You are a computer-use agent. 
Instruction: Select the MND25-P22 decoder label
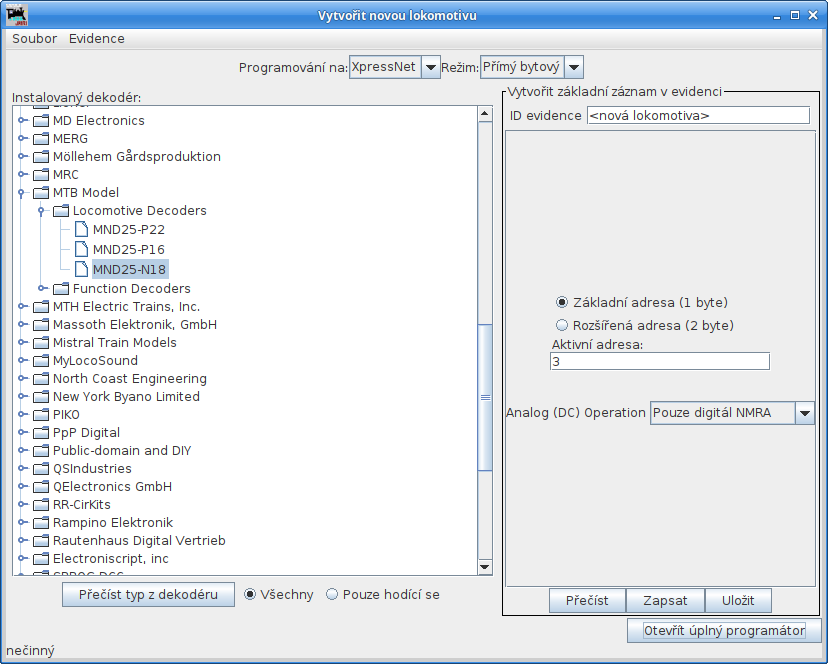(x=129, y=230)
